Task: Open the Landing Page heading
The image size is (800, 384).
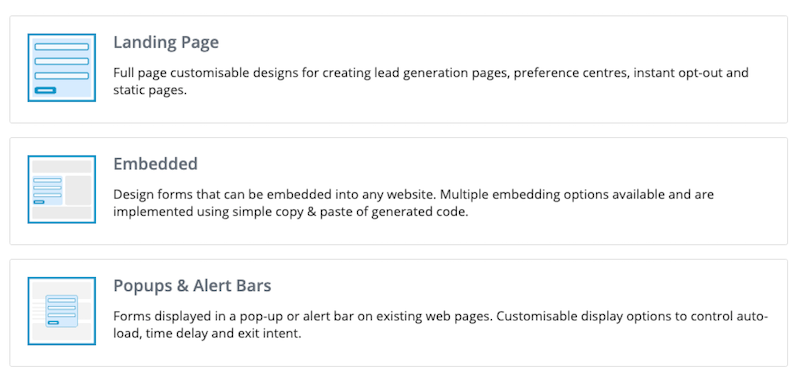Action: click(166, 42)
